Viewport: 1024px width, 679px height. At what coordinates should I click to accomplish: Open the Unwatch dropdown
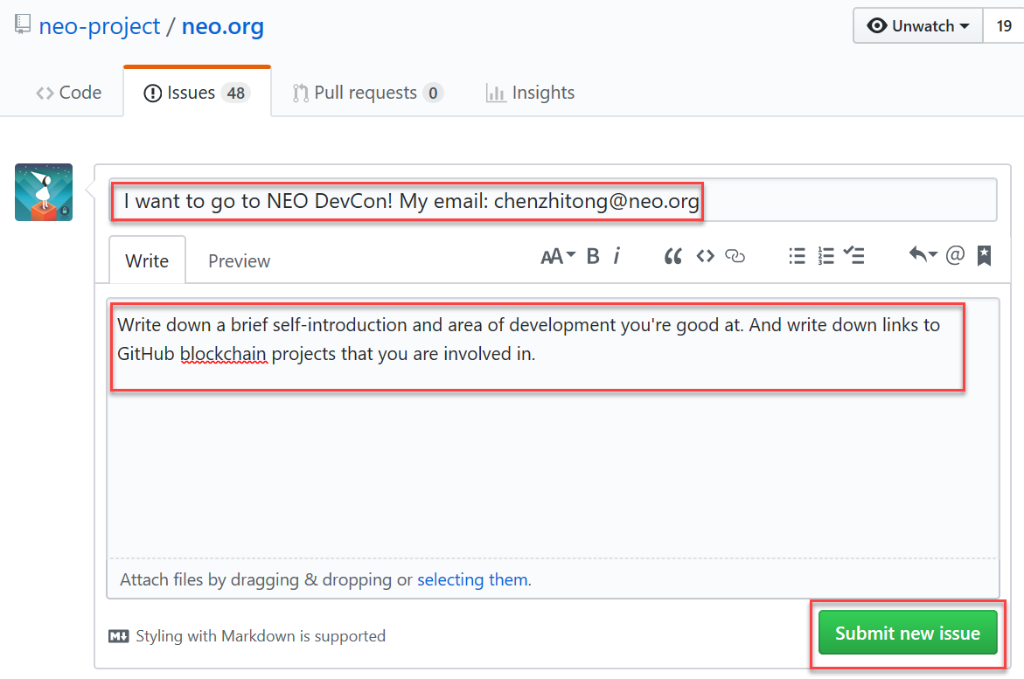coord(918,26)
